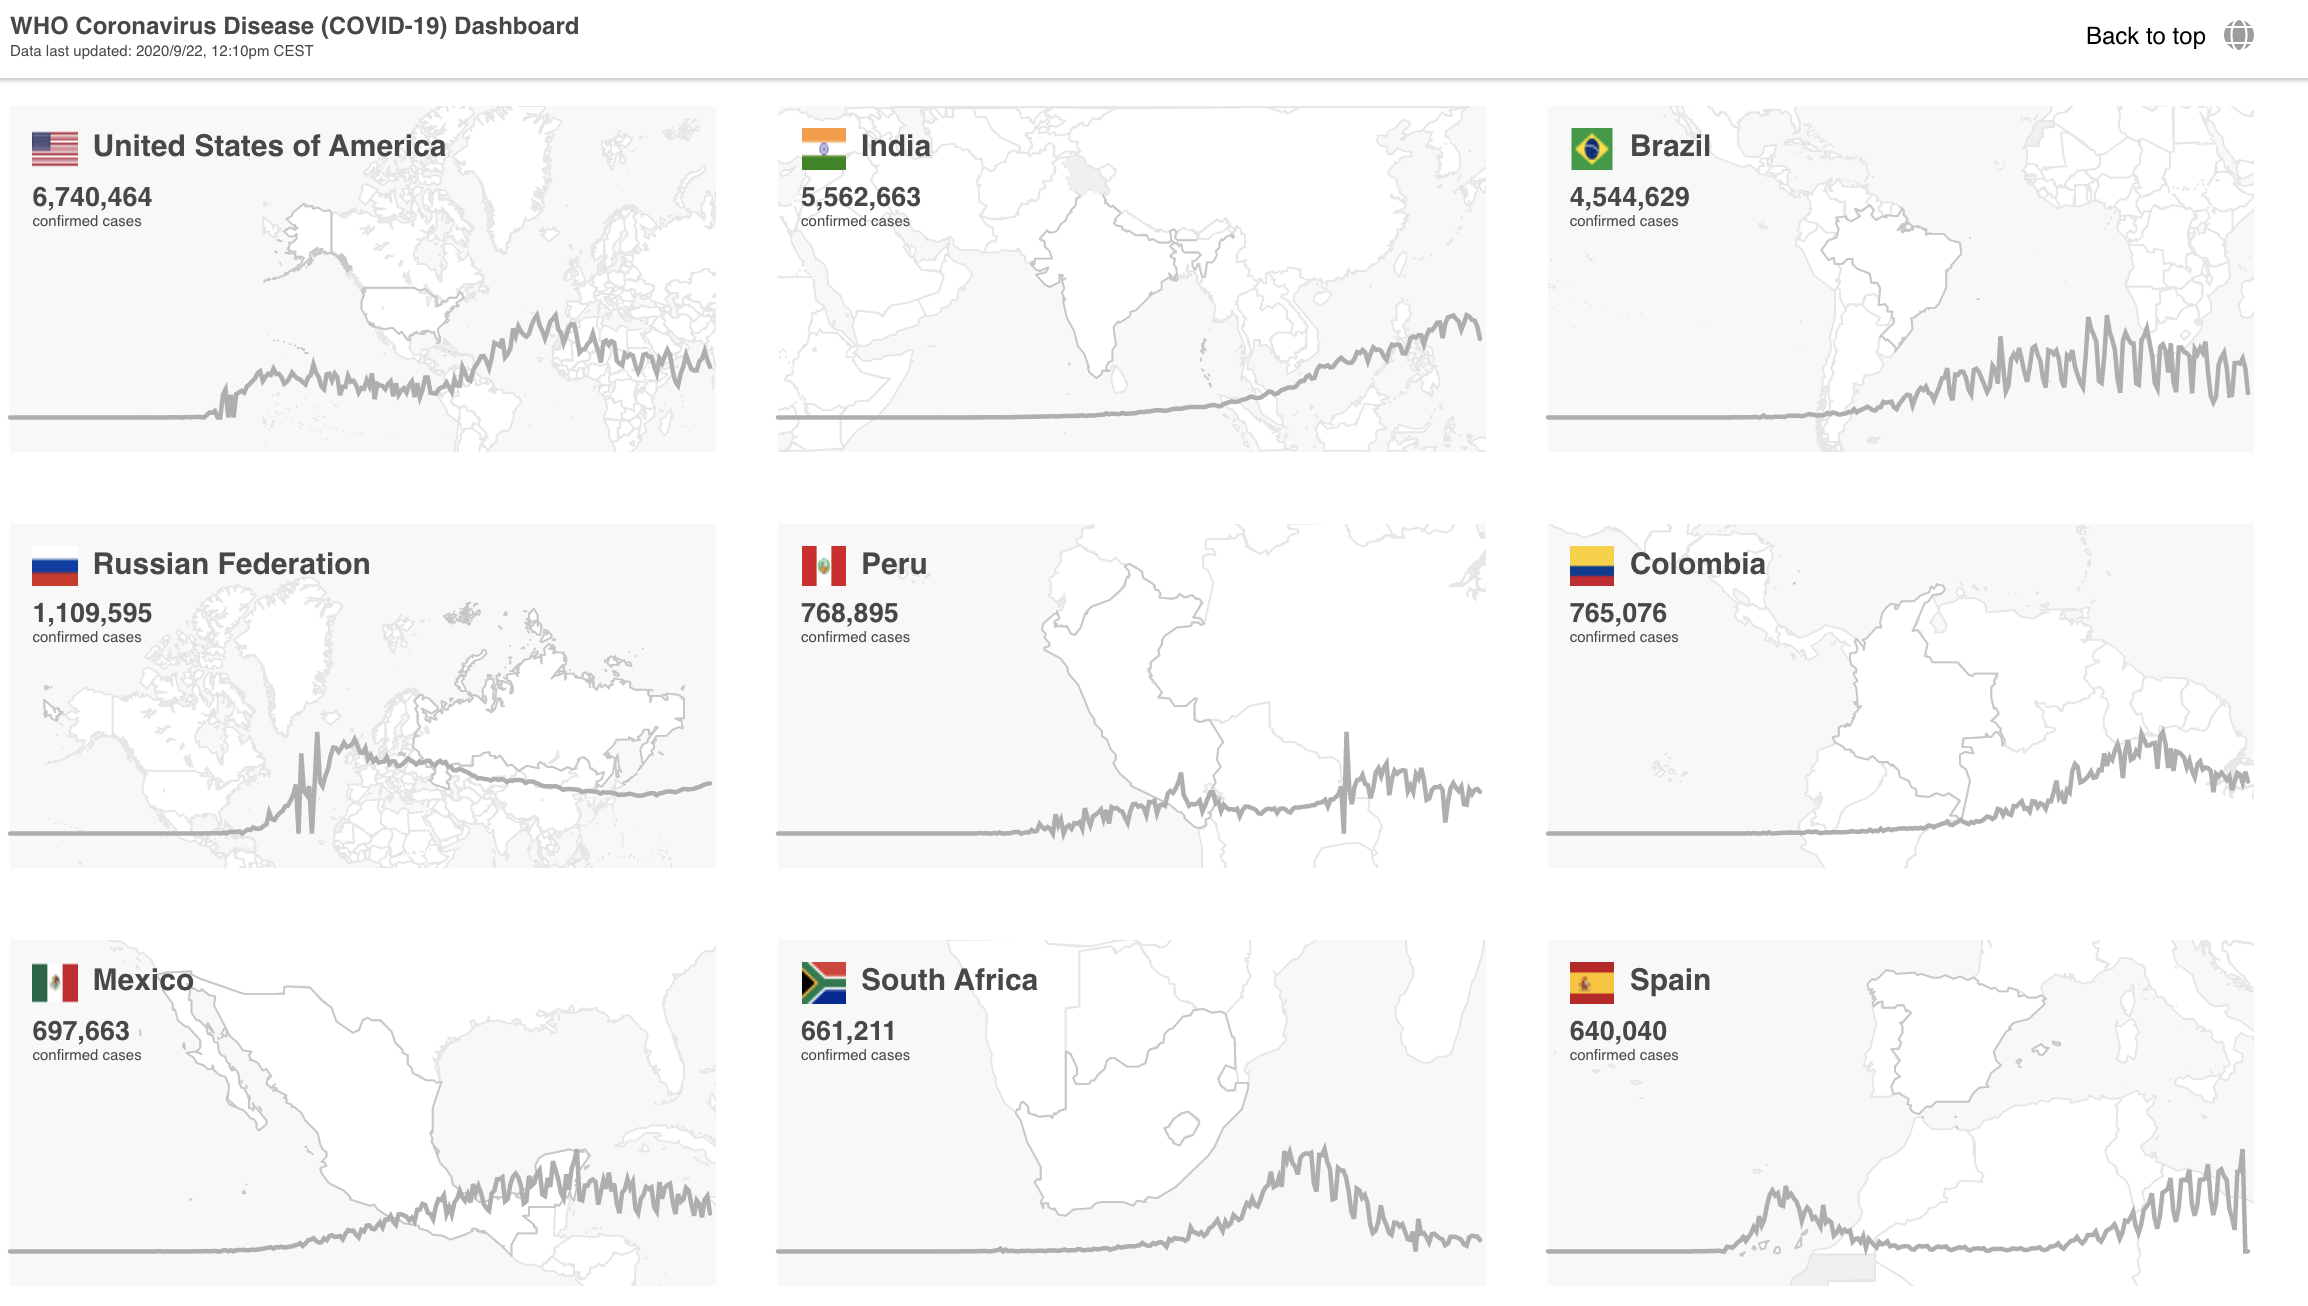Go Back to top of dashboard
The height and width of the screenshot is (1306, 2308).
2145,36
